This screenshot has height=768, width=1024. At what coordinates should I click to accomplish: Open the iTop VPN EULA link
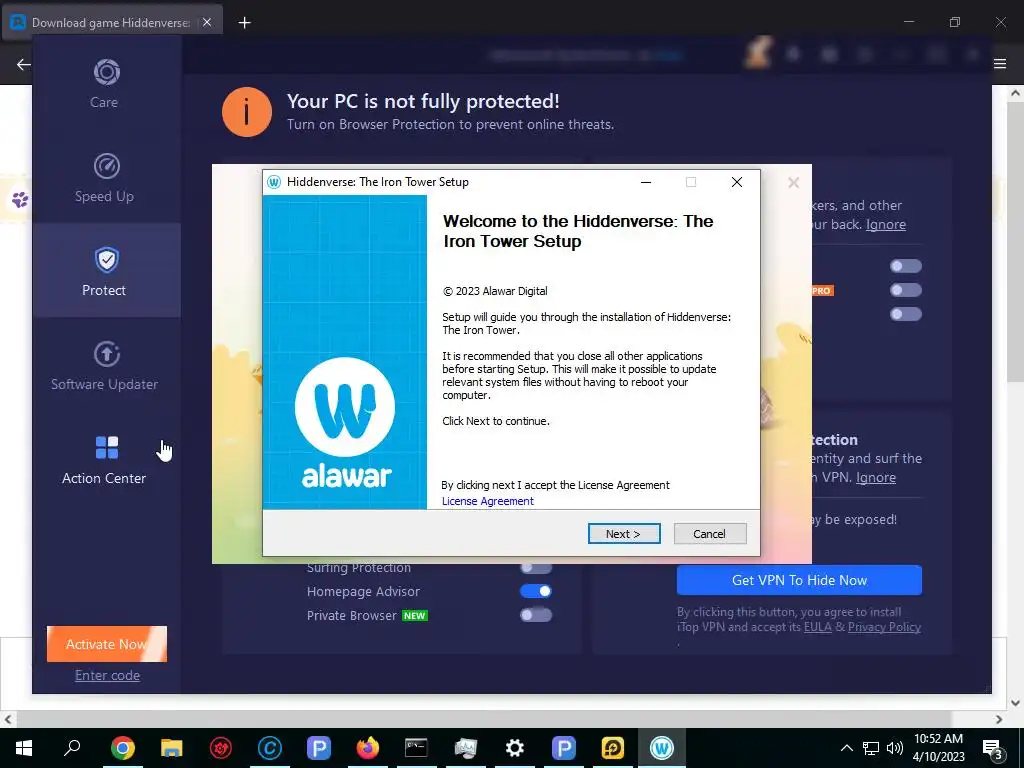[818, 627]
